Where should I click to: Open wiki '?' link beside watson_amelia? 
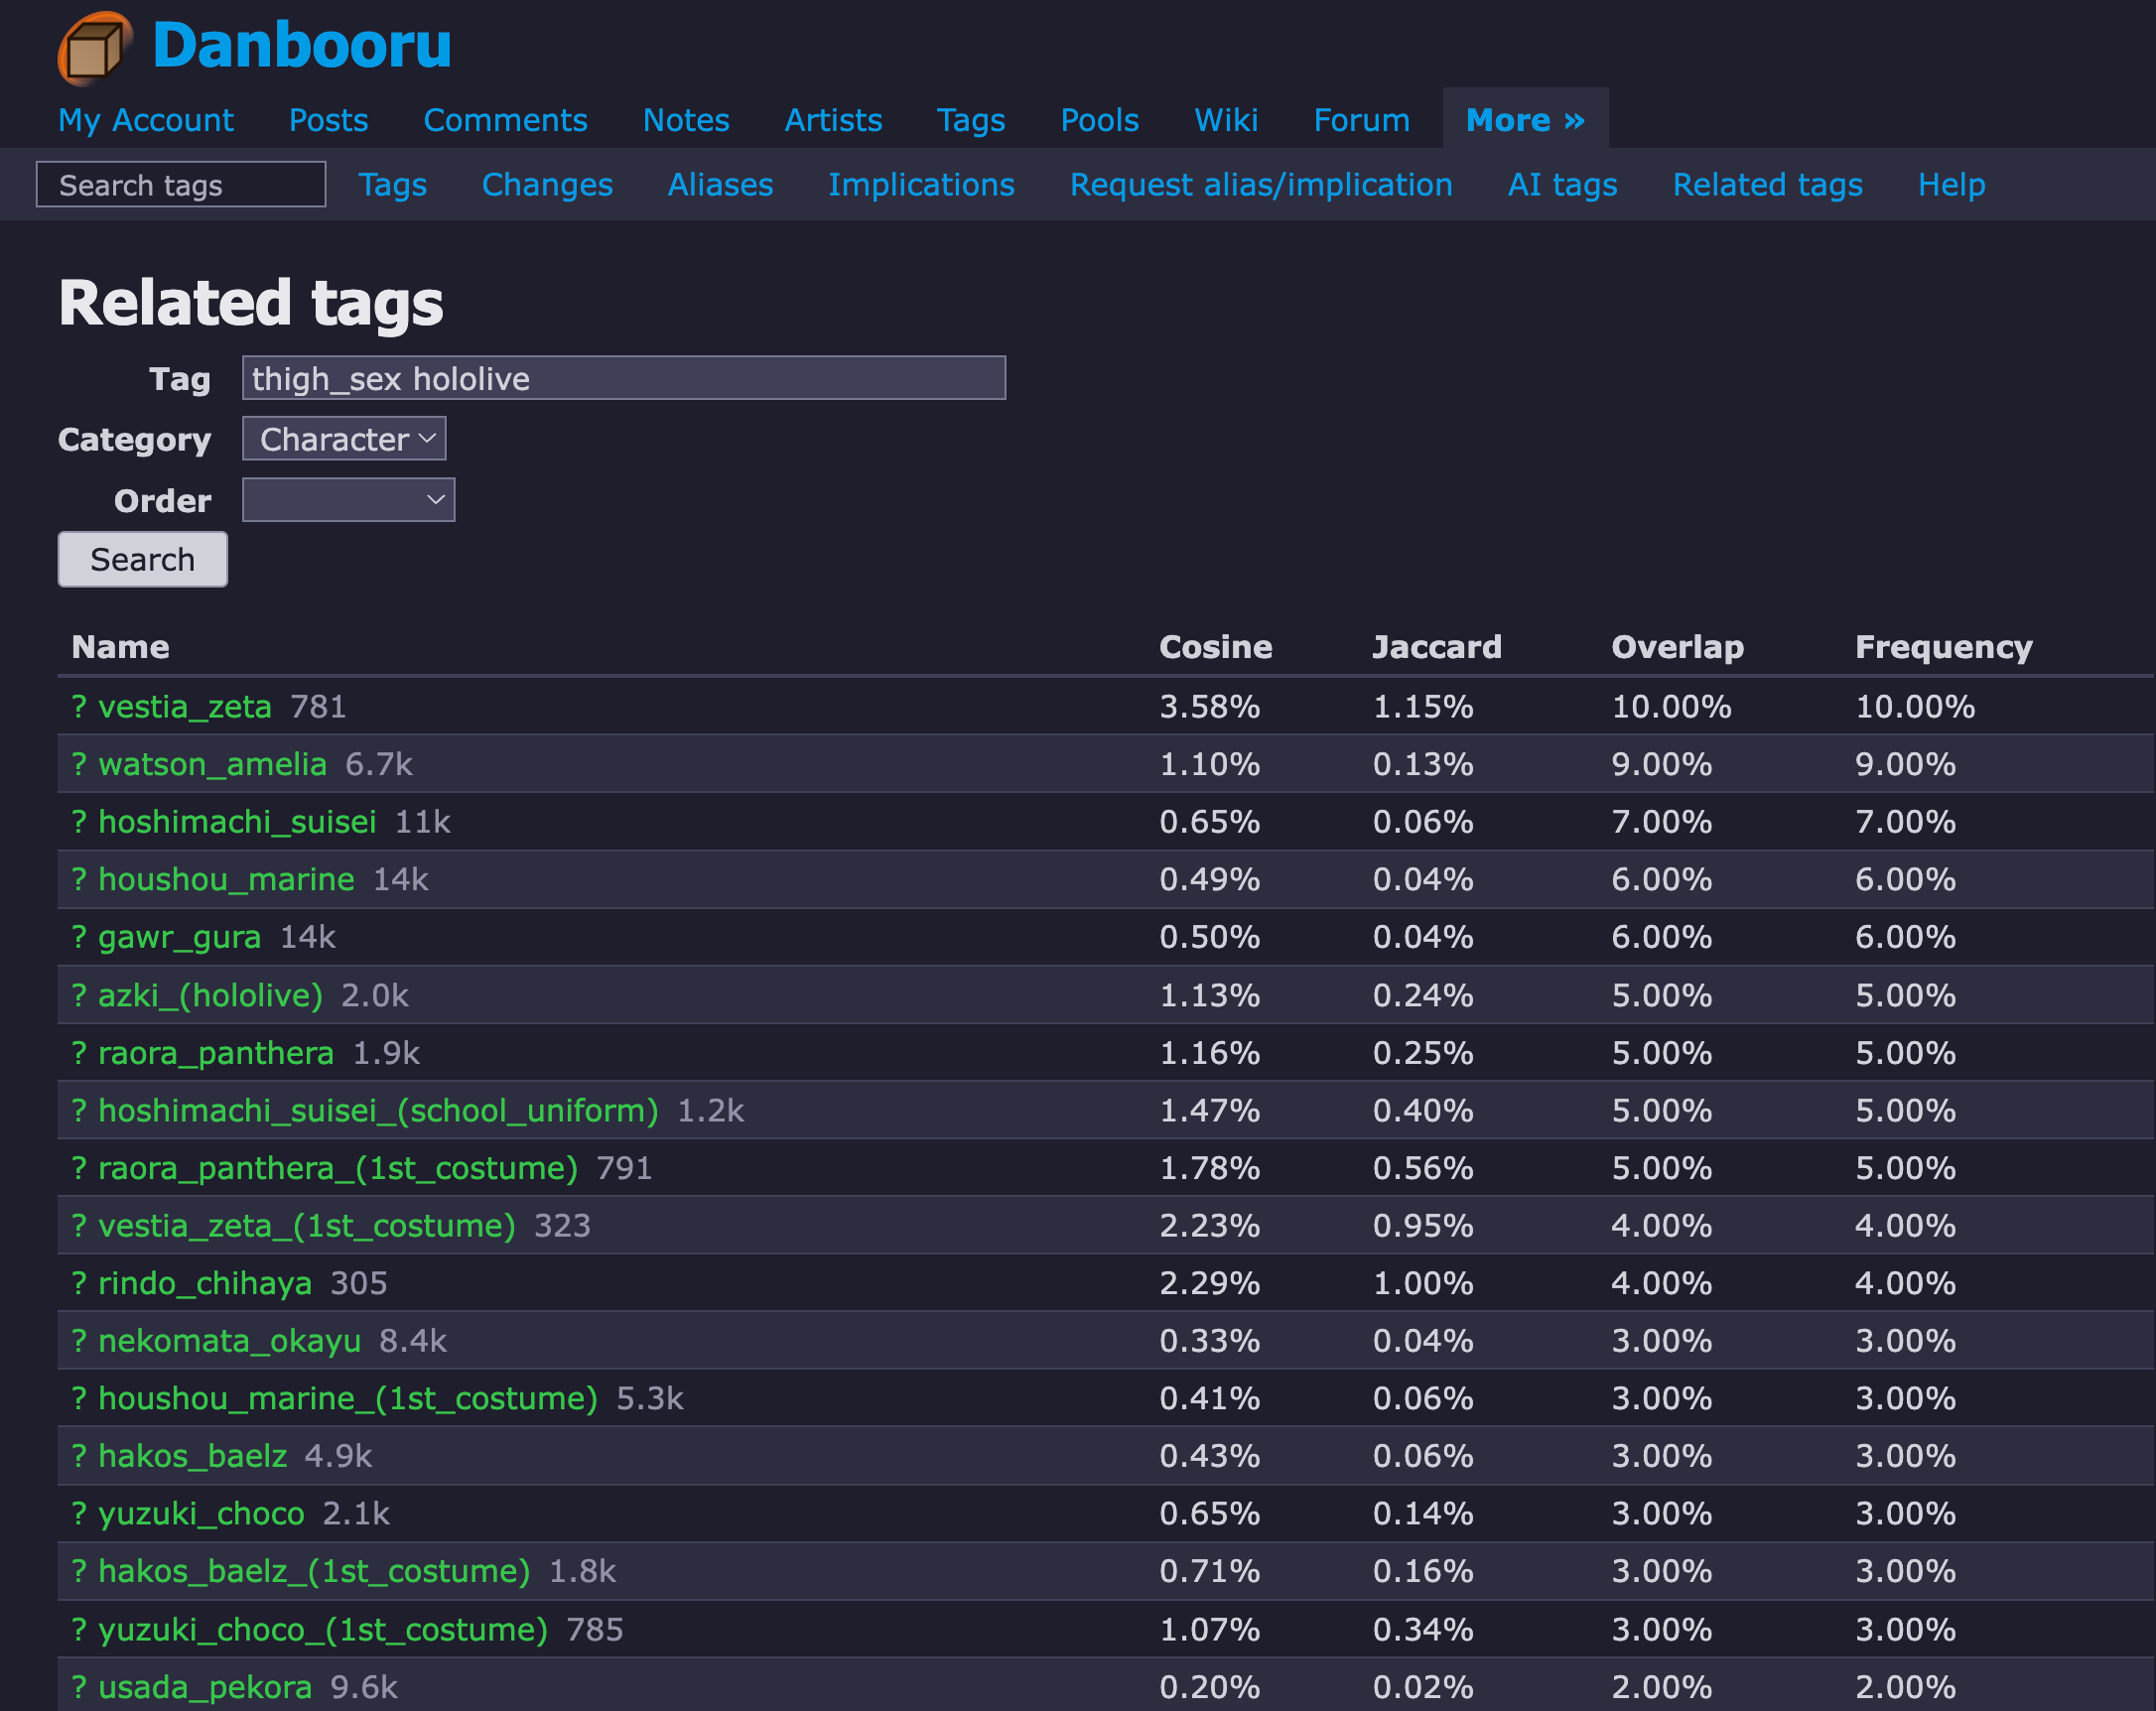click(80, 765)
